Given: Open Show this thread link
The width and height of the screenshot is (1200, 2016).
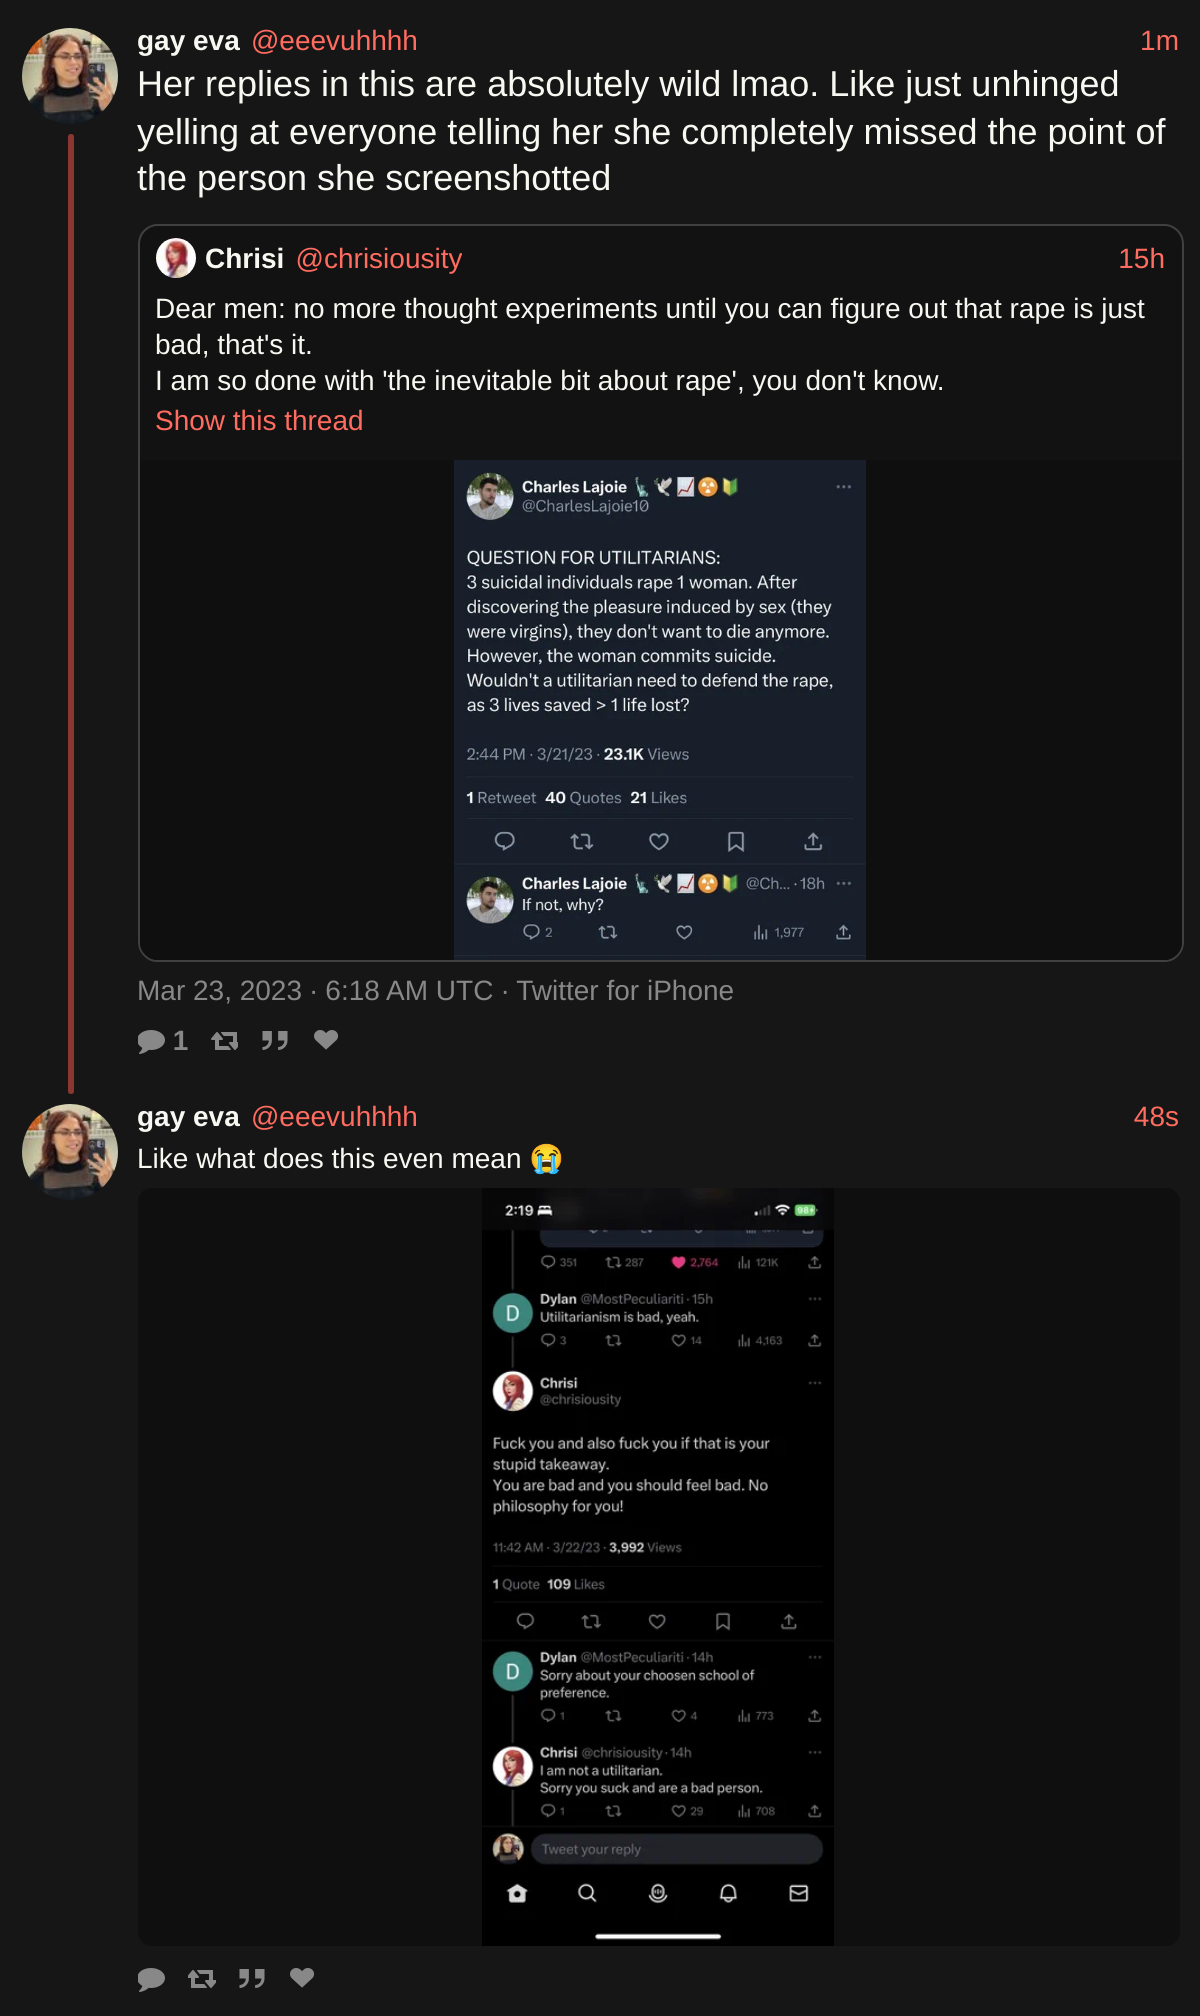Looking at the screenshot, I should (259, 421).
